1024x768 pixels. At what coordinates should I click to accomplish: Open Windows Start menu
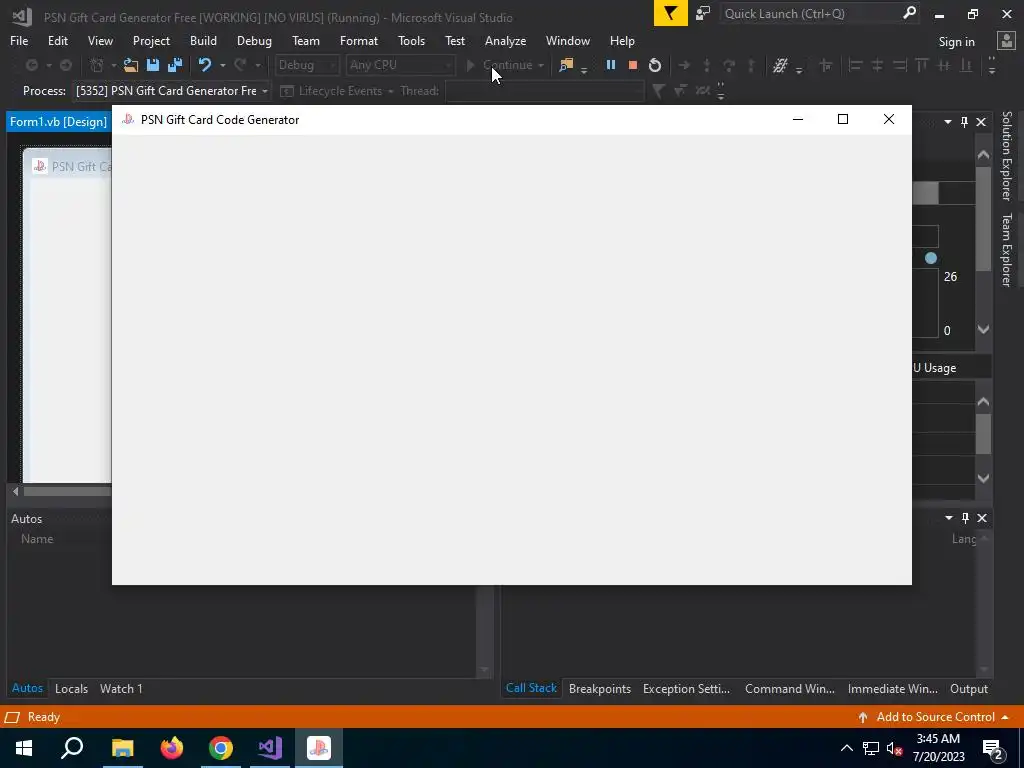click(24, 748)
